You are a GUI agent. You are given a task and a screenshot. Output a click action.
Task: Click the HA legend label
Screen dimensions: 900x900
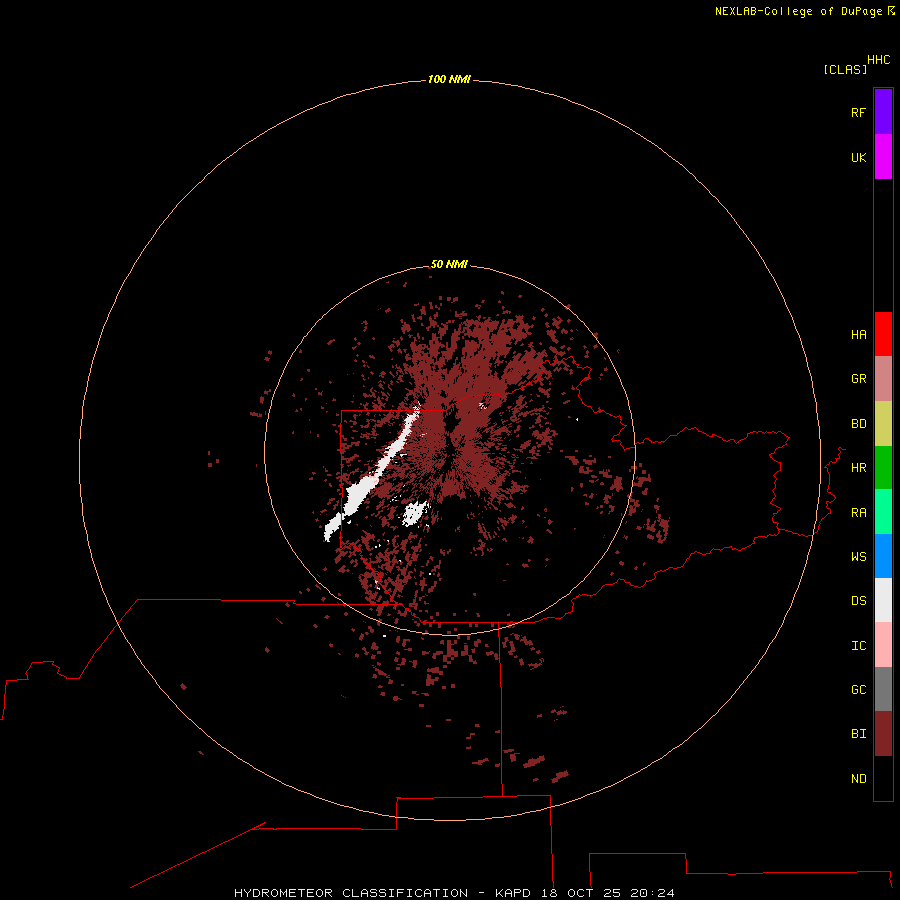pos(858,335)
